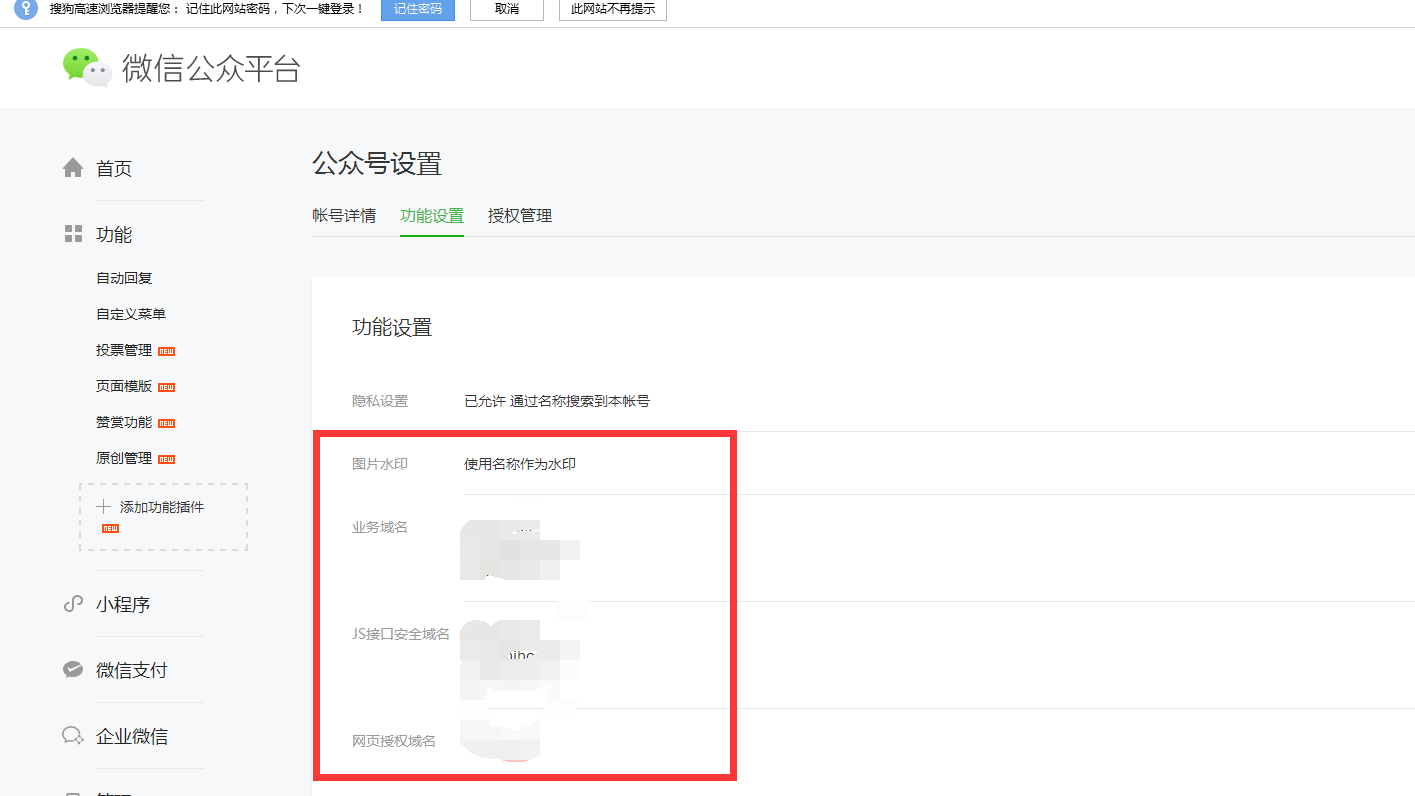Open 页面模版 in sidebar

(124, 386)
